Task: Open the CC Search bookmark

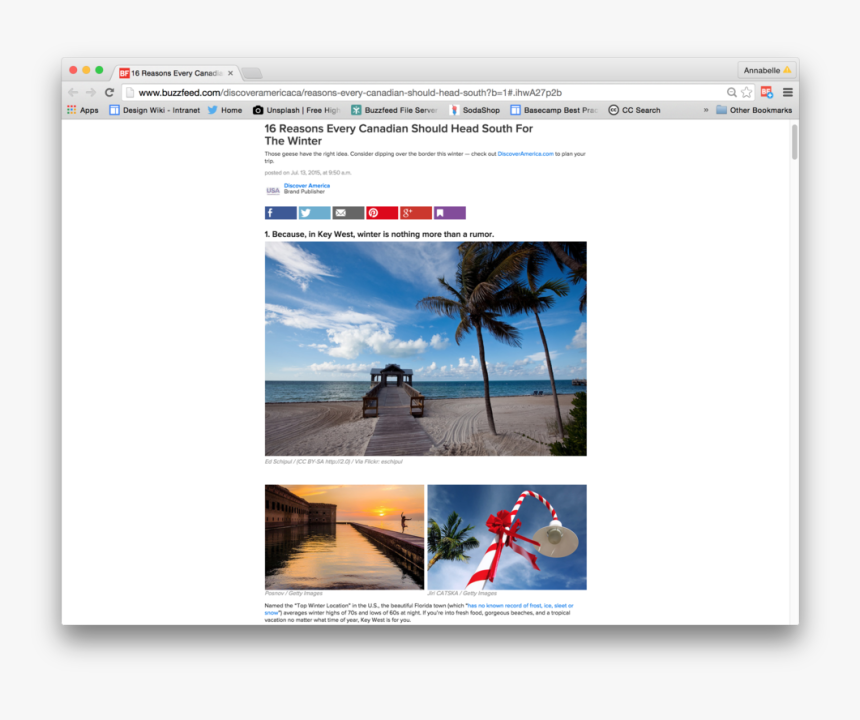Action: point(635,110)
